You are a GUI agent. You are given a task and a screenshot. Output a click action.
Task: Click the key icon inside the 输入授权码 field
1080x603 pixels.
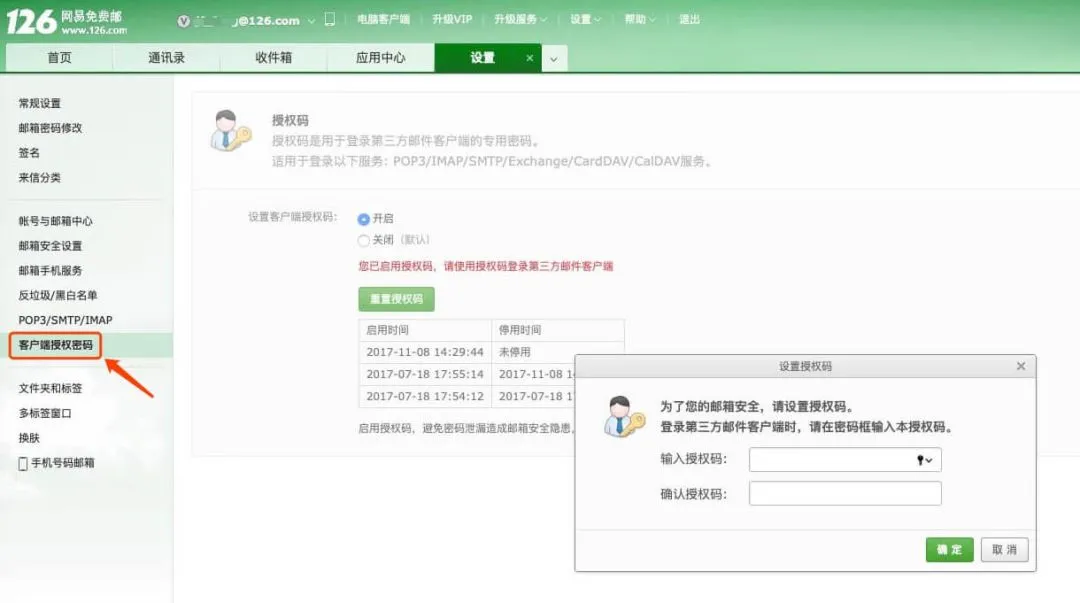tap(922, 460)
